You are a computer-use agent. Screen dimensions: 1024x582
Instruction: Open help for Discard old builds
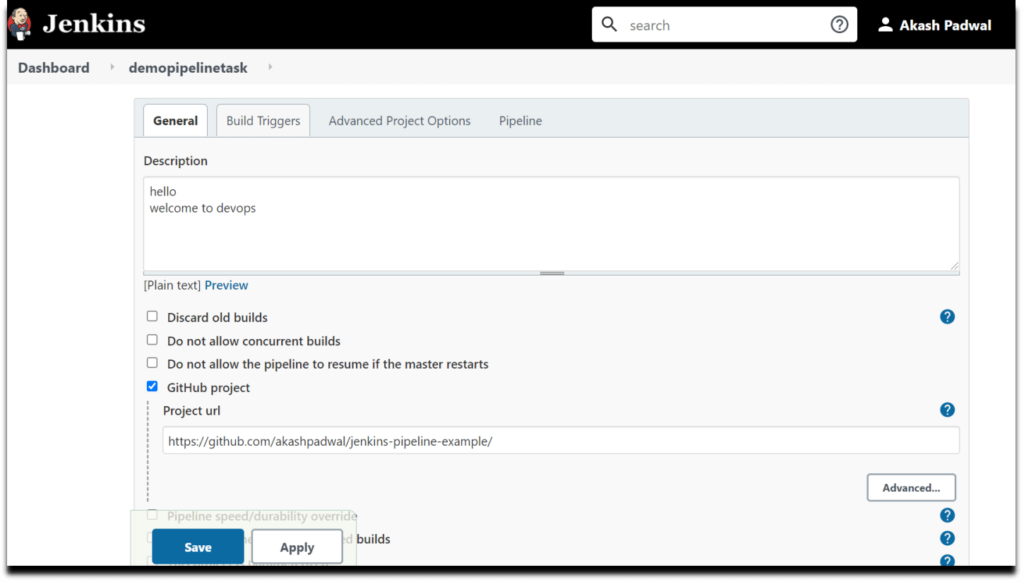949,317
